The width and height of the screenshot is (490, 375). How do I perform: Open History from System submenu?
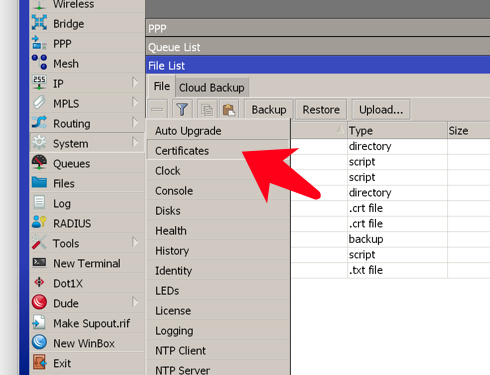click(218, 251)
